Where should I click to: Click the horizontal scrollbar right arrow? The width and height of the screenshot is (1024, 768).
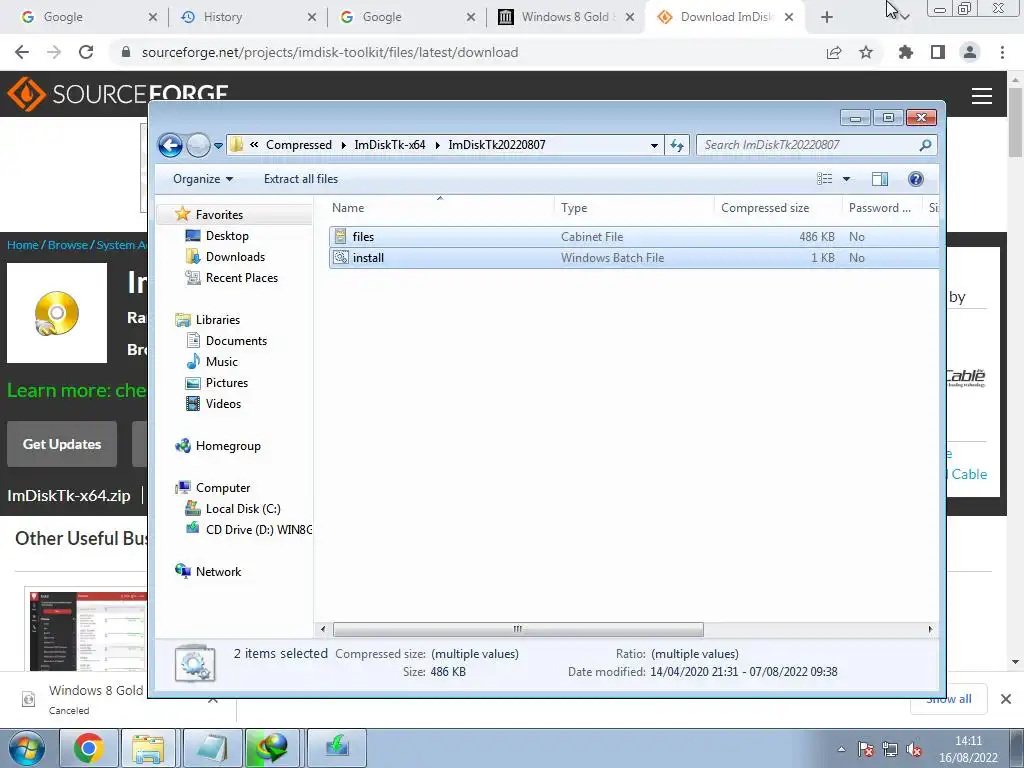tap(930, 630)
